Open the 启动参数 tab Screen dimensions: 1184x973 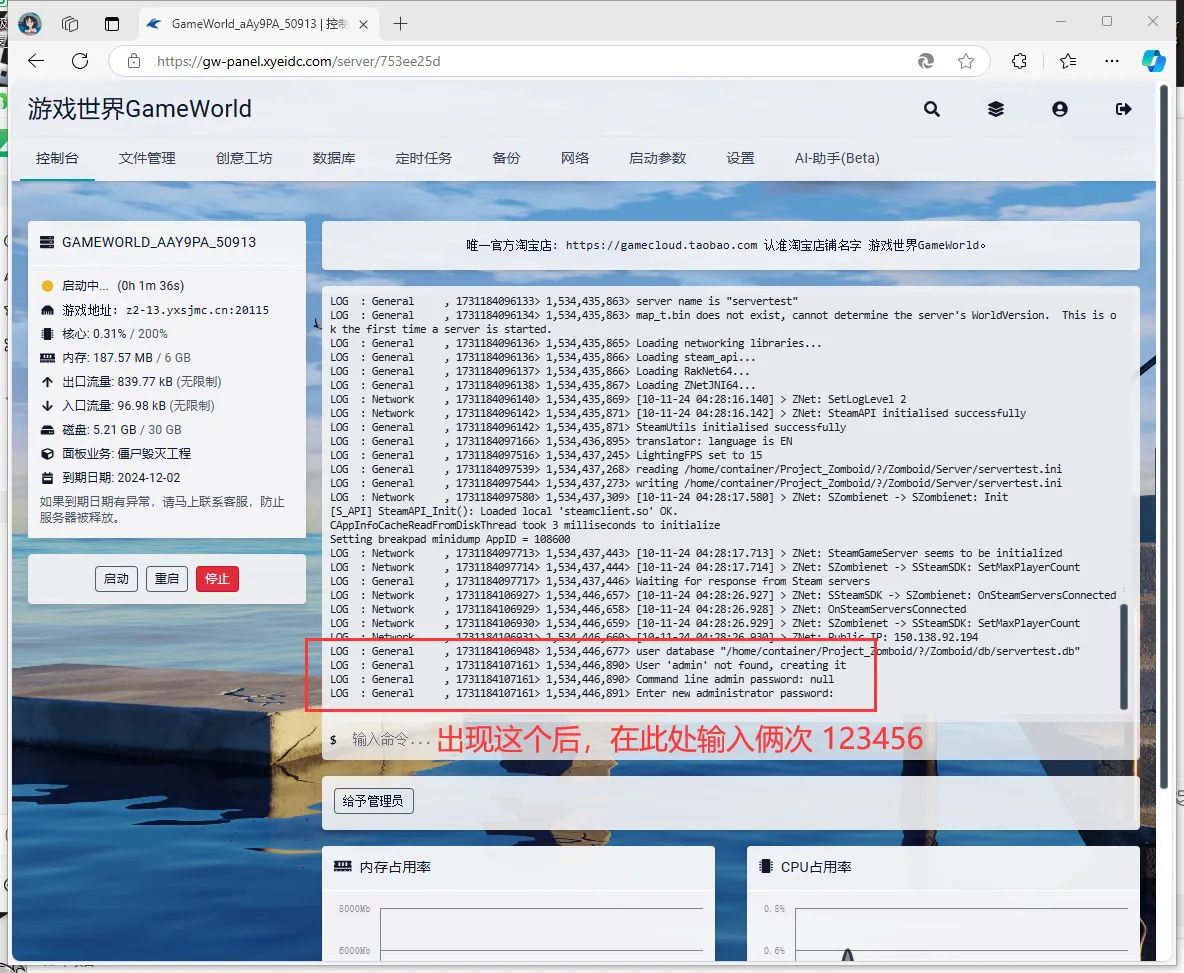(657, 158)
